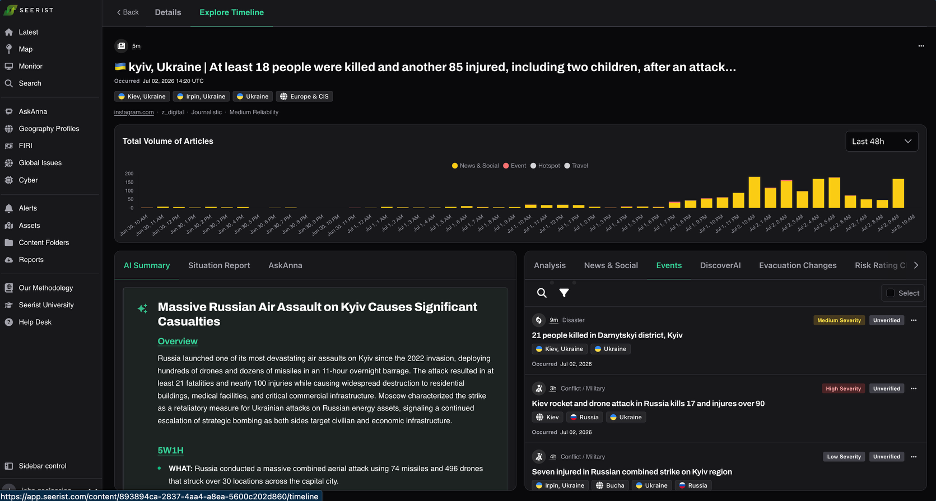Open Global Issues sidebar icon

pos(8,162)
